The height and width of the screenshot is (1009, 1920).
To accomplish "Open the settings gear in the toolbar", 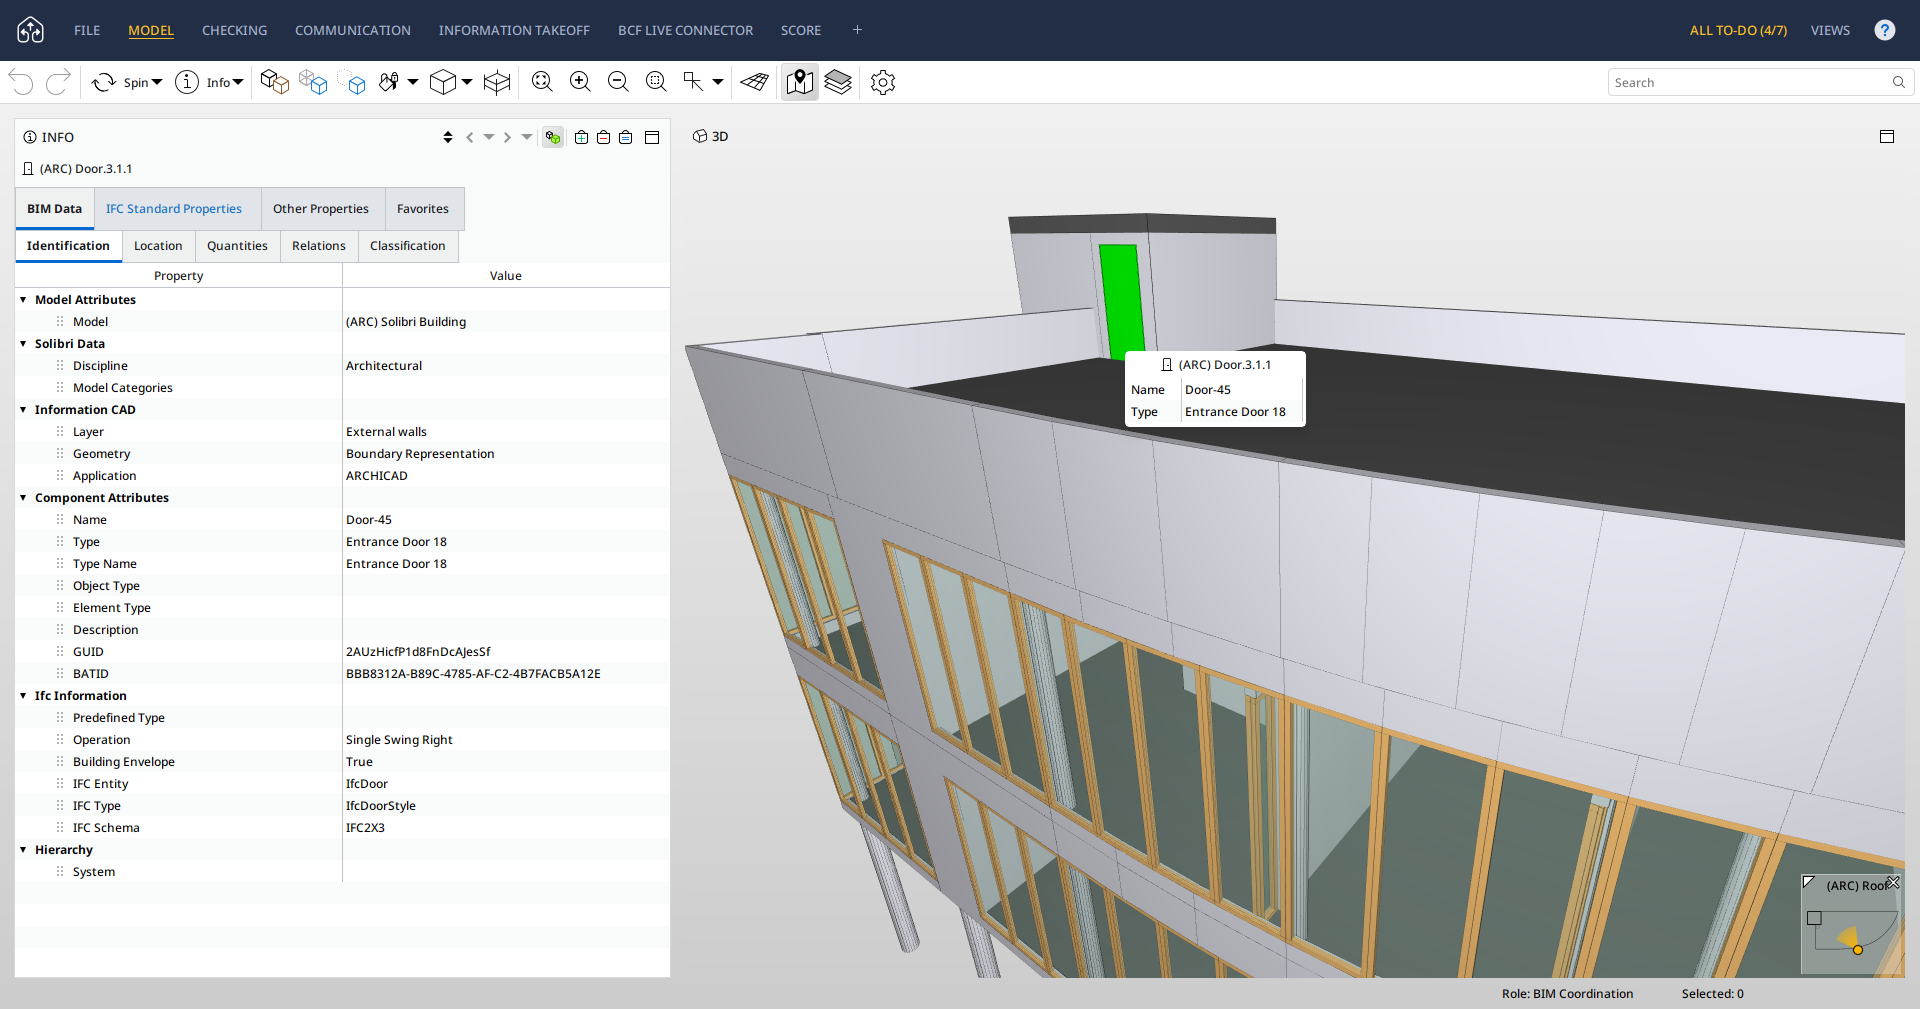I will [882, 82].
